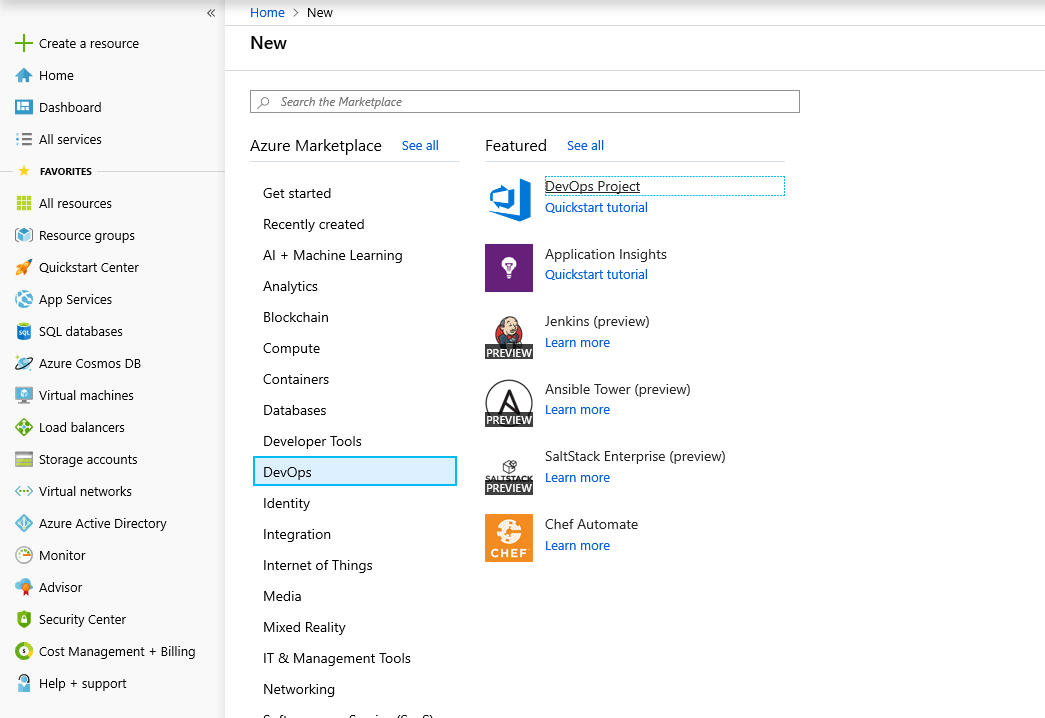Click Learn more under Jenkins
Viewport: 1045px width, 718px height.
pyautogui.click(x=577, y=343)
